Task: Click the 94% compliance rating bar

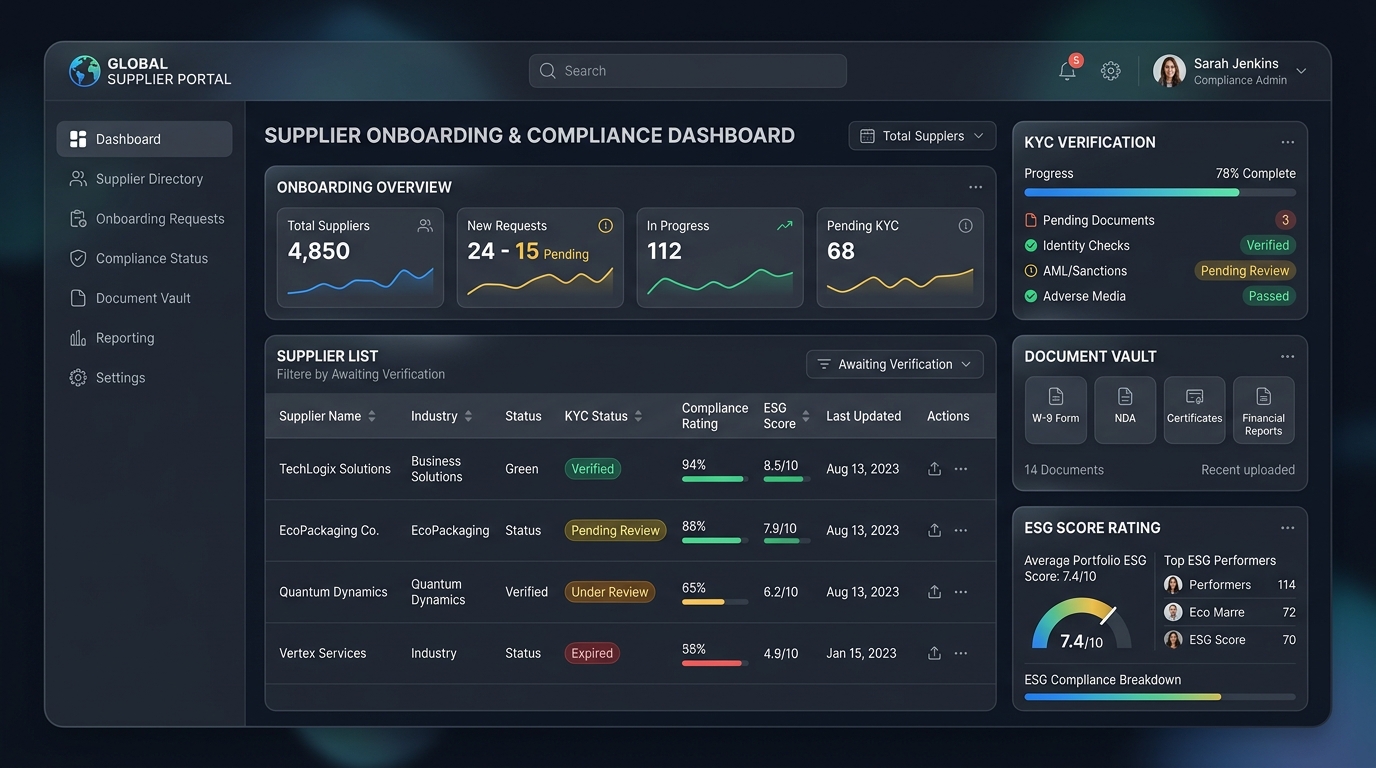Action: [x=715, y=479]
